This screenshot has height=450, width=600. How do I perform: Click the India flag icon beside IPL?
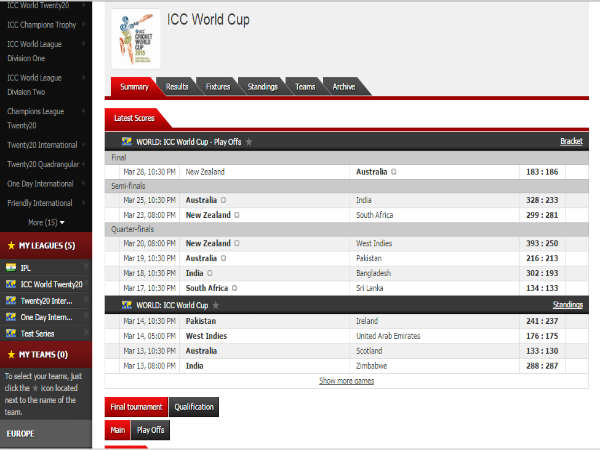pos(11,269)
